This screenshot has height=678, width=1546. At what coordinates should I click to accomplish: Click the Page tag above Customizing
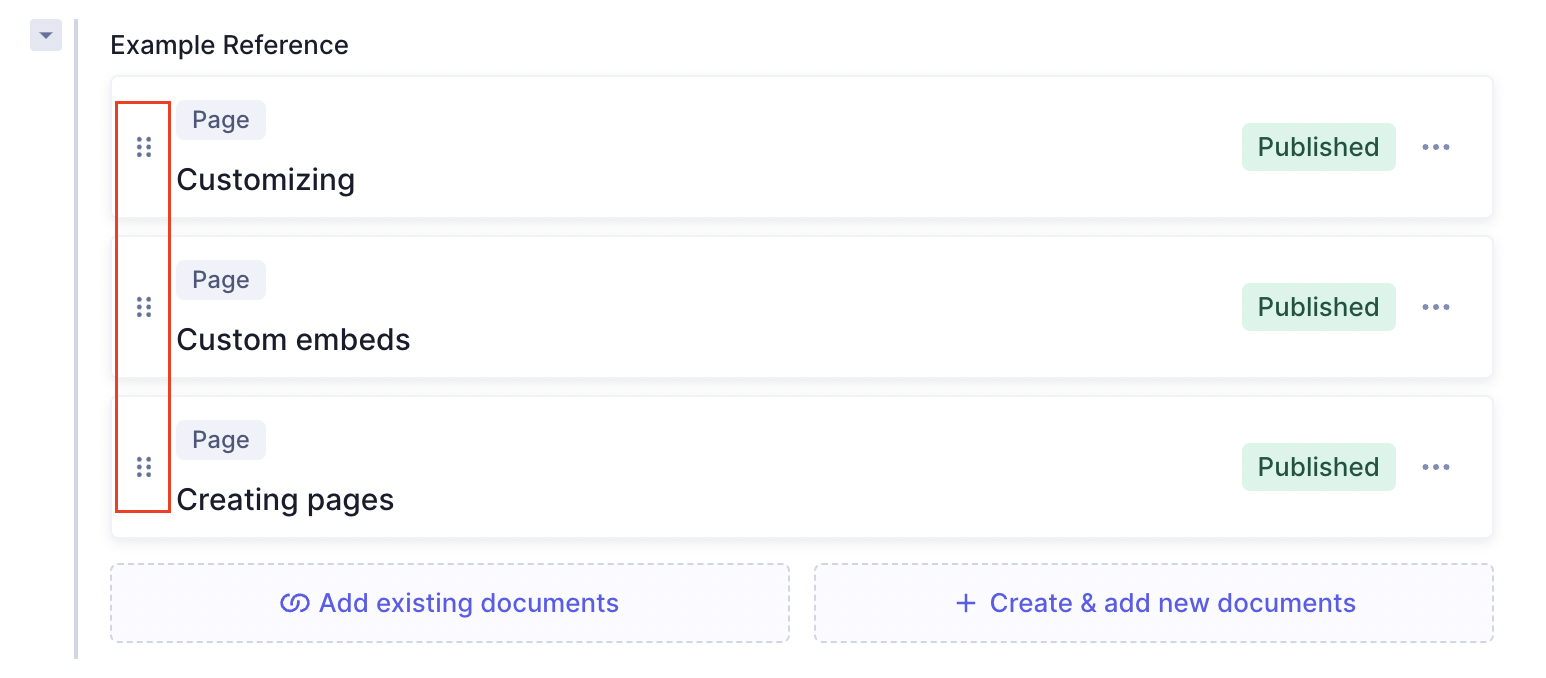click(x=221, y=120)
